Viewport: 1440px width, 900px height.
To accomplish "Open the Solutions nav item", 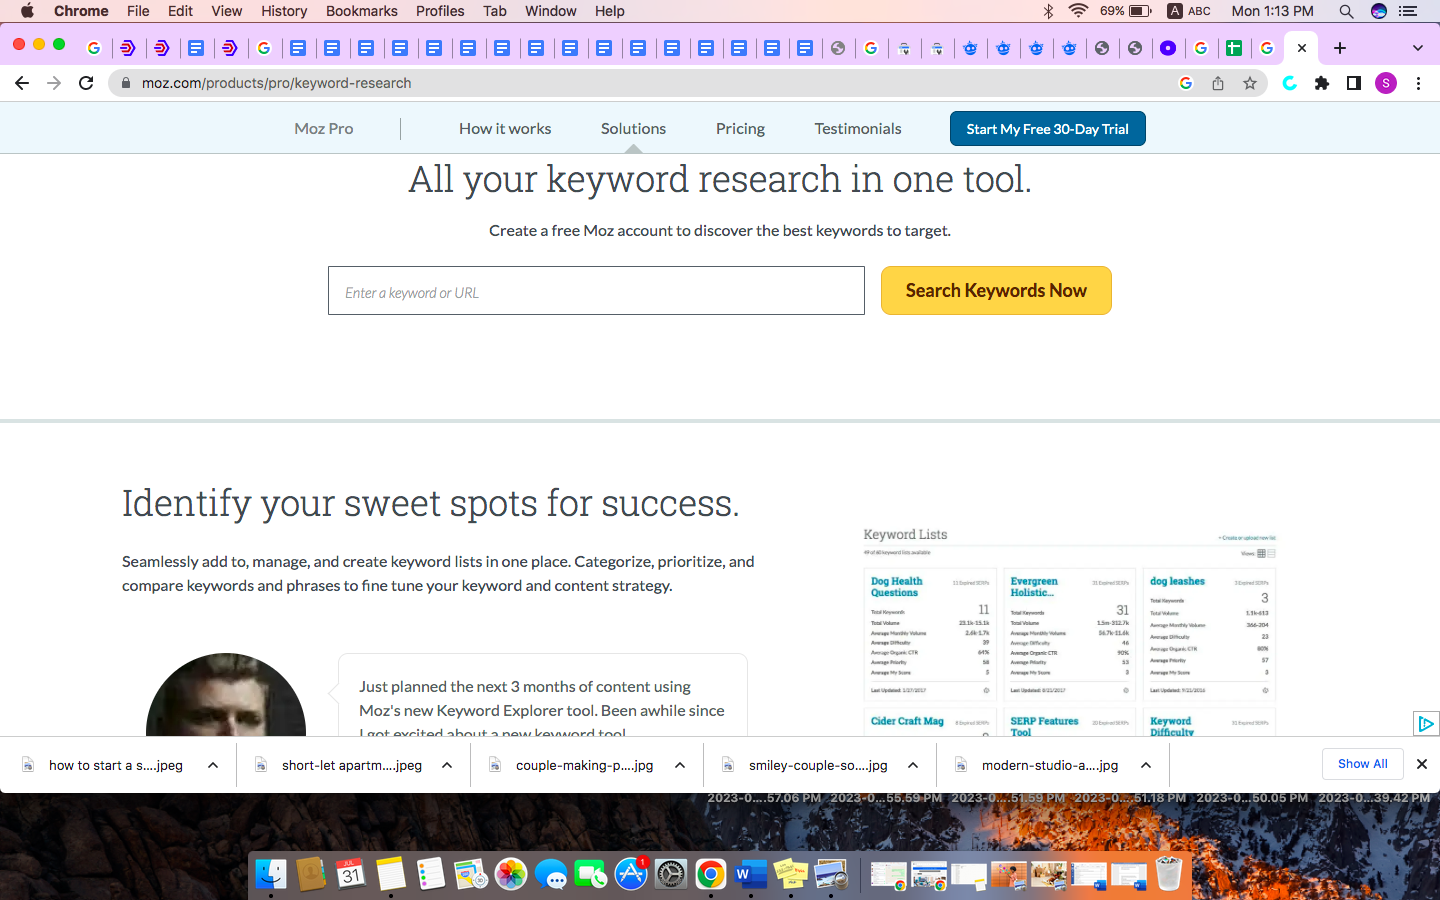I will (633, 129).
